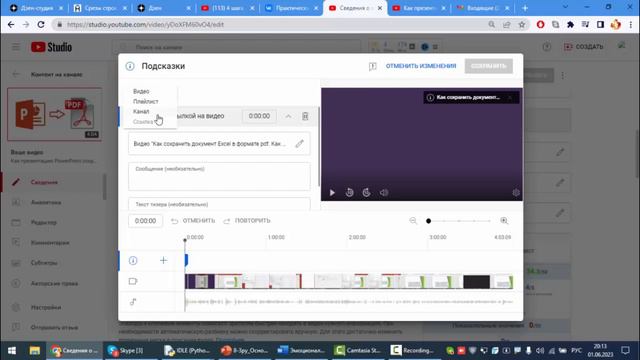
Task: Open preview player settings gear
Action: [516, 193]
